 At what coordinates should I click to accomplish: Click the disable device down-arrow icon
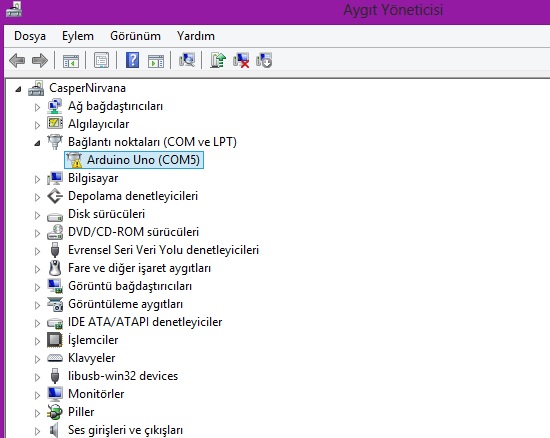(264, 60)
